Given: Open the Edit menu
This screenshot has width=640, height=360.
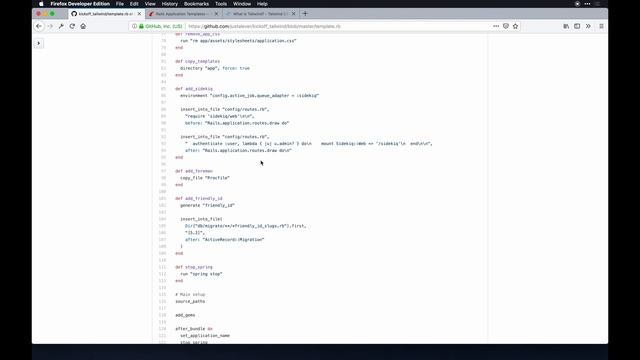Looking at the screenshot, I should pos(134,4).
